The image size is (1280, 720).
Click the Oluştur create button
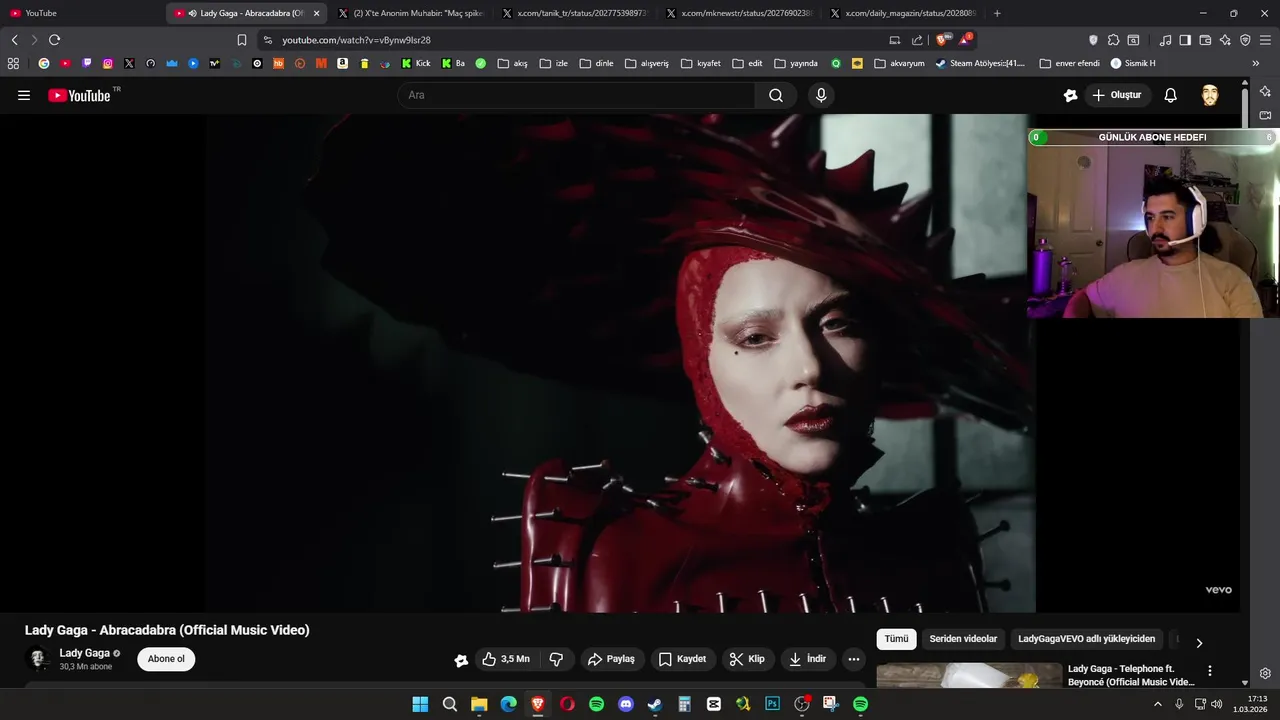pos(1117,95)
